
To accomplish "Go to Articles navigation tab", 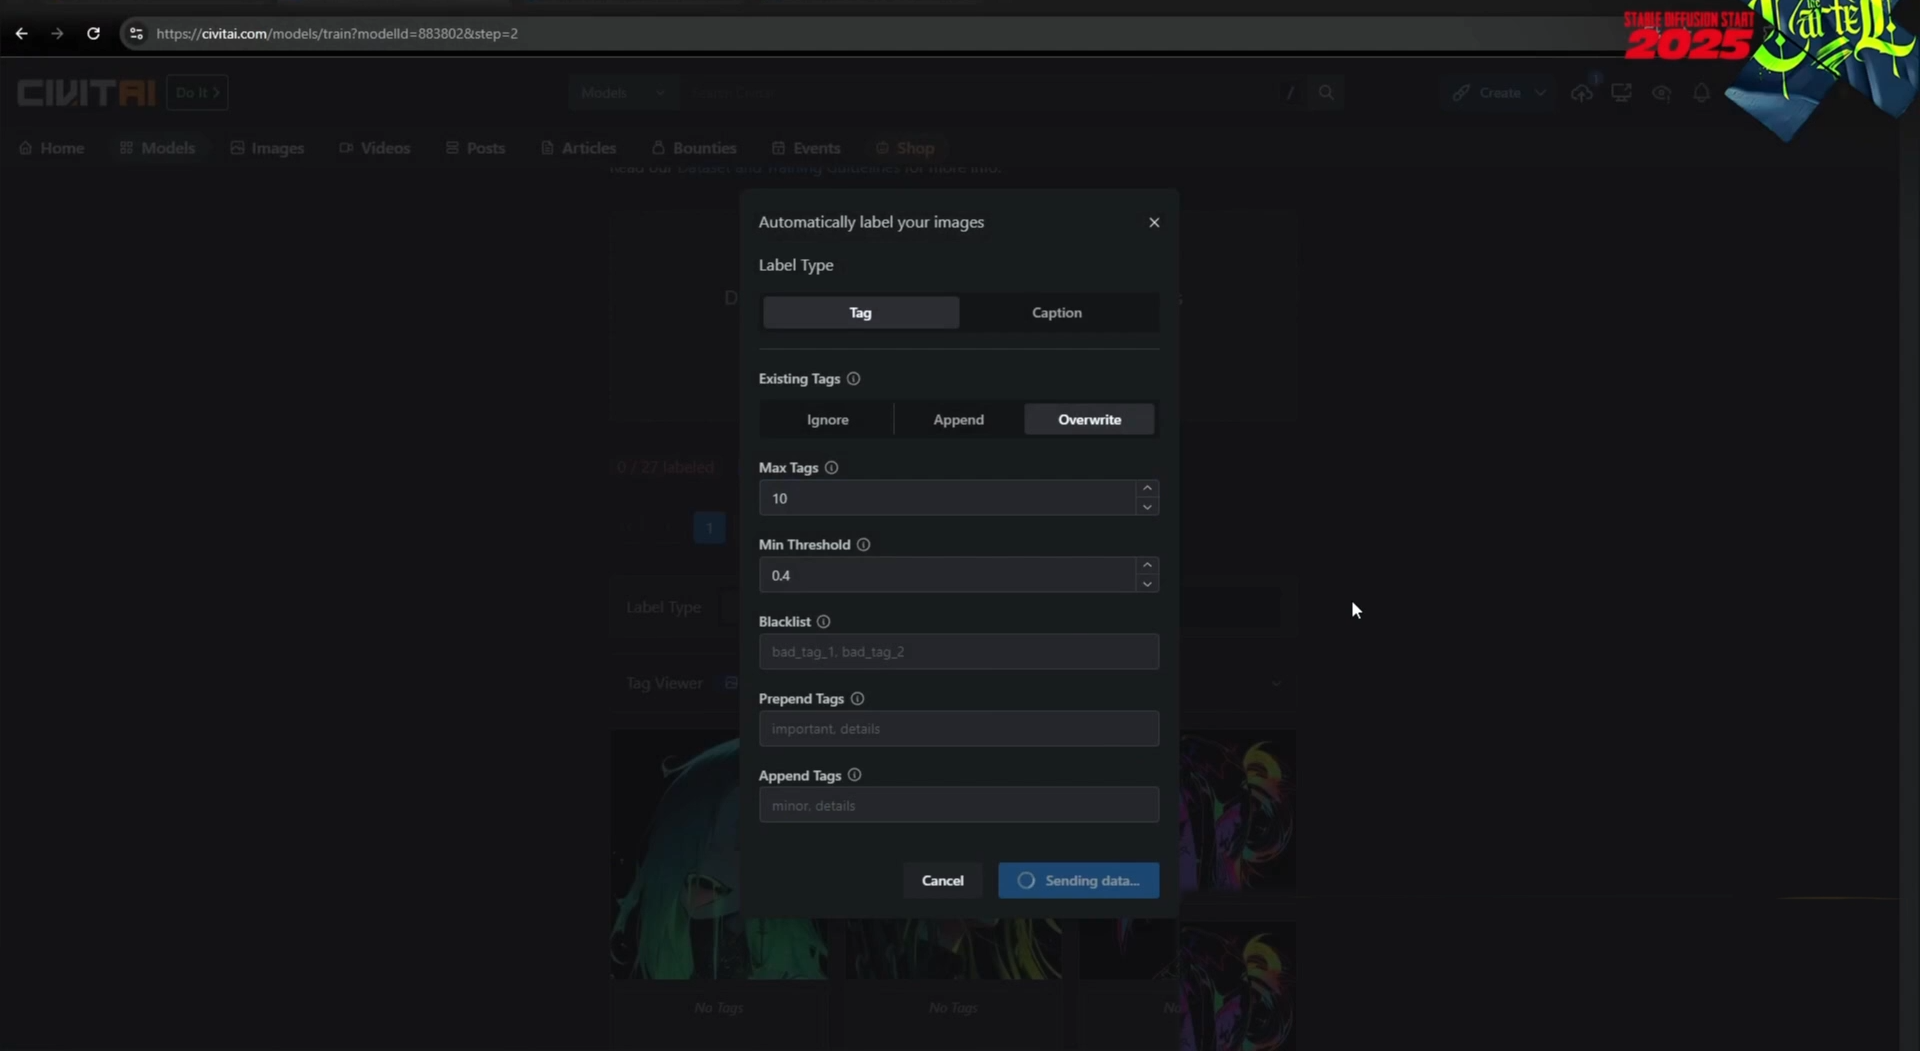I will tap(579, 148).
